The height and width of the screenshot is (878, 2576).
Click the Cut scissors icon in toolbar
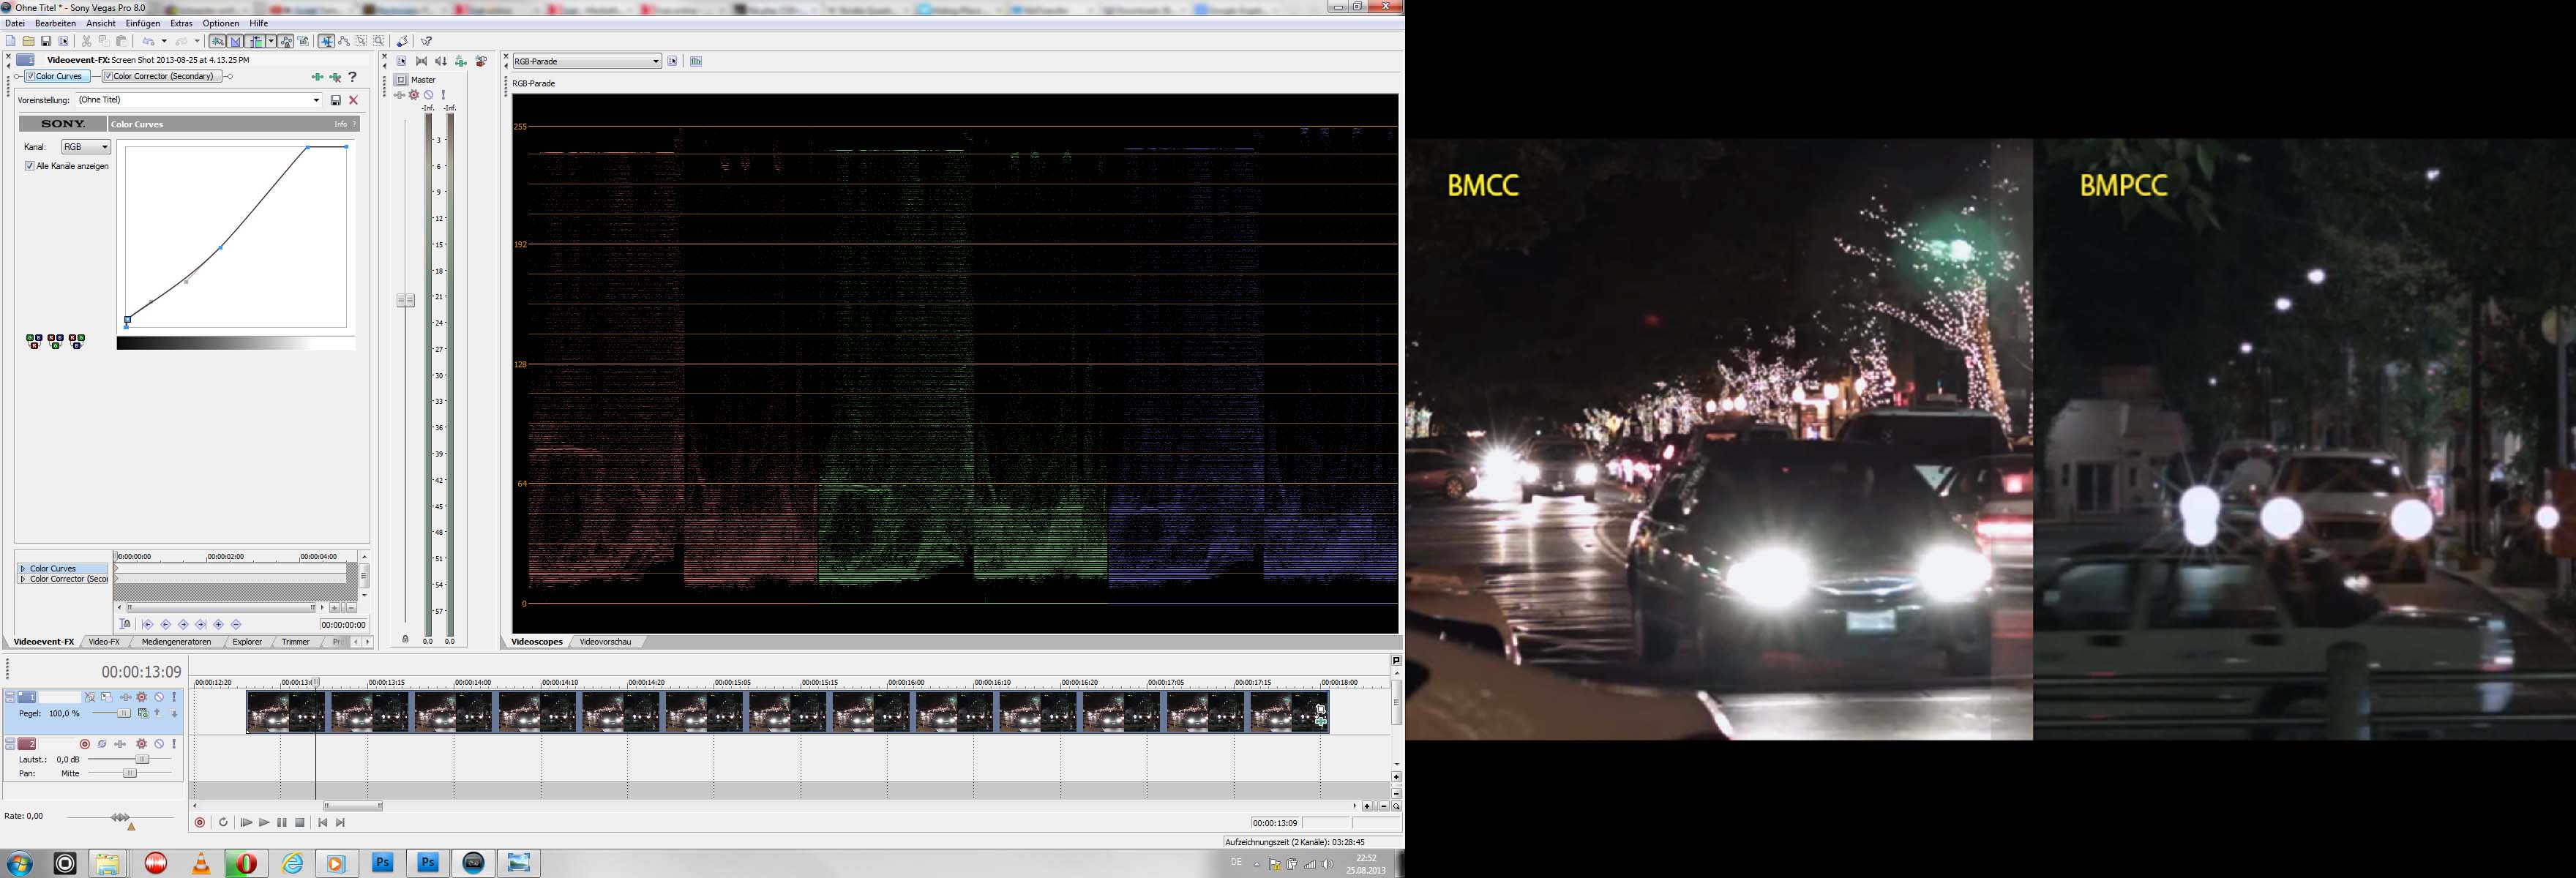(86, 41)
